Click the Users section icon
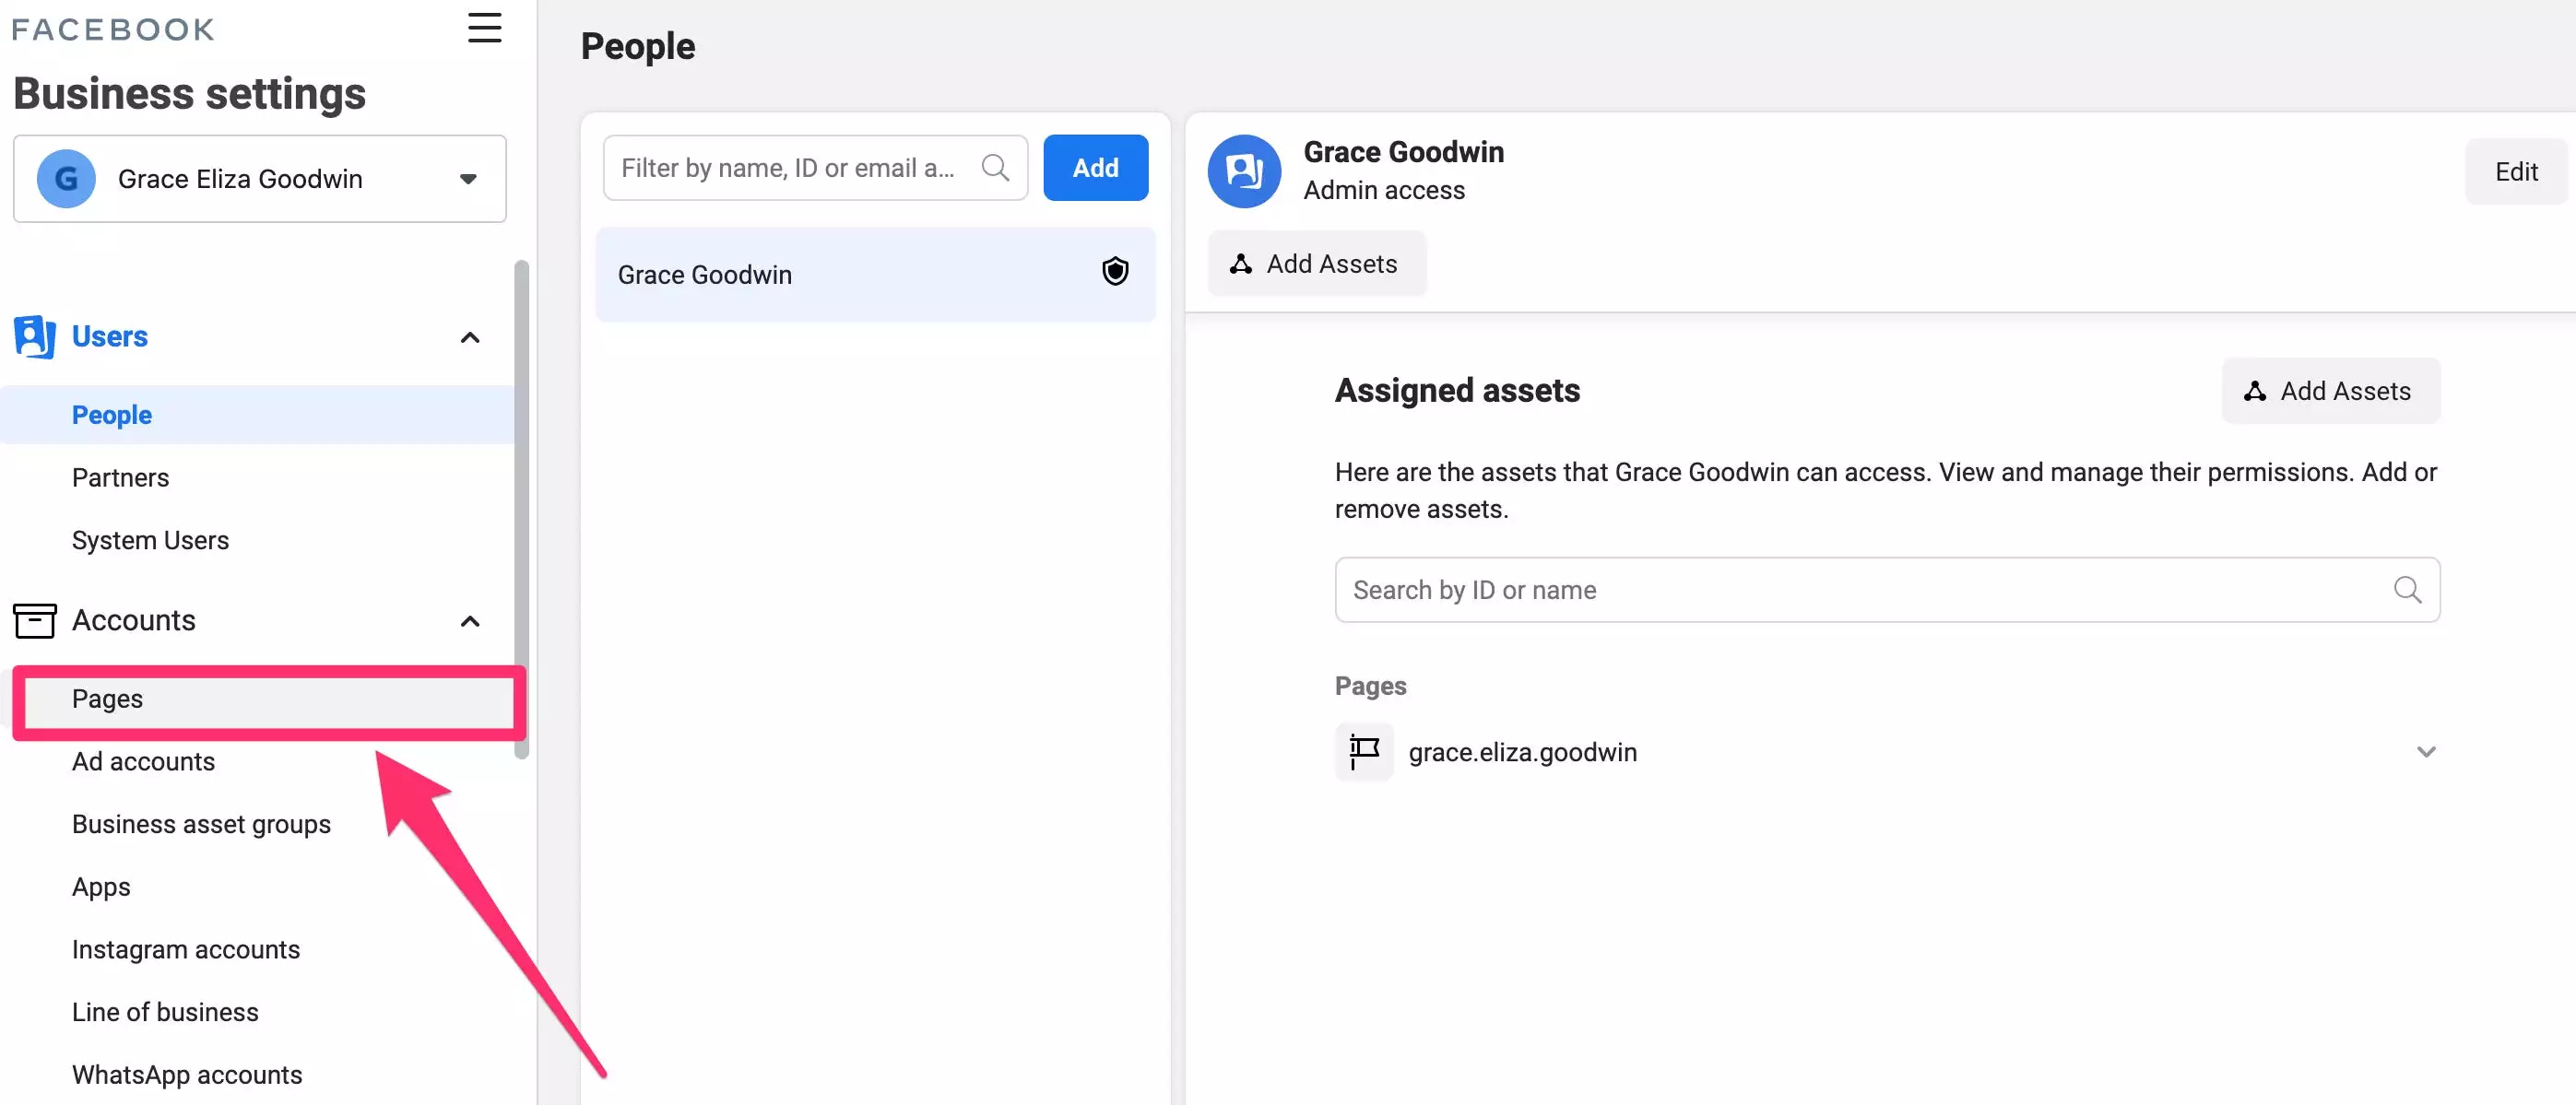 34,337
